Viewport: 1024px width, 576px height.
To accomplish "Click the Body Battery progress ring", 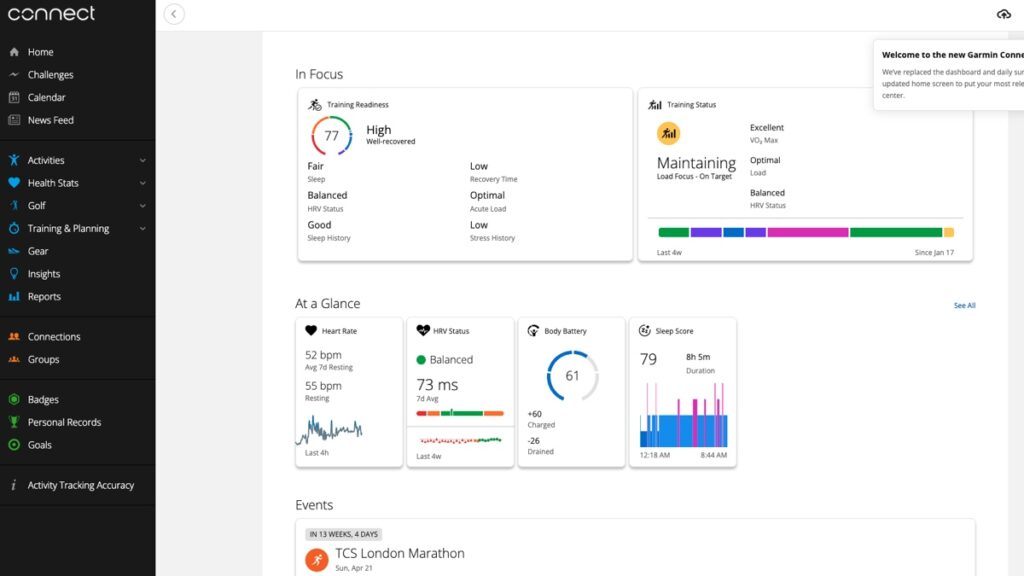I will point(571,376).
